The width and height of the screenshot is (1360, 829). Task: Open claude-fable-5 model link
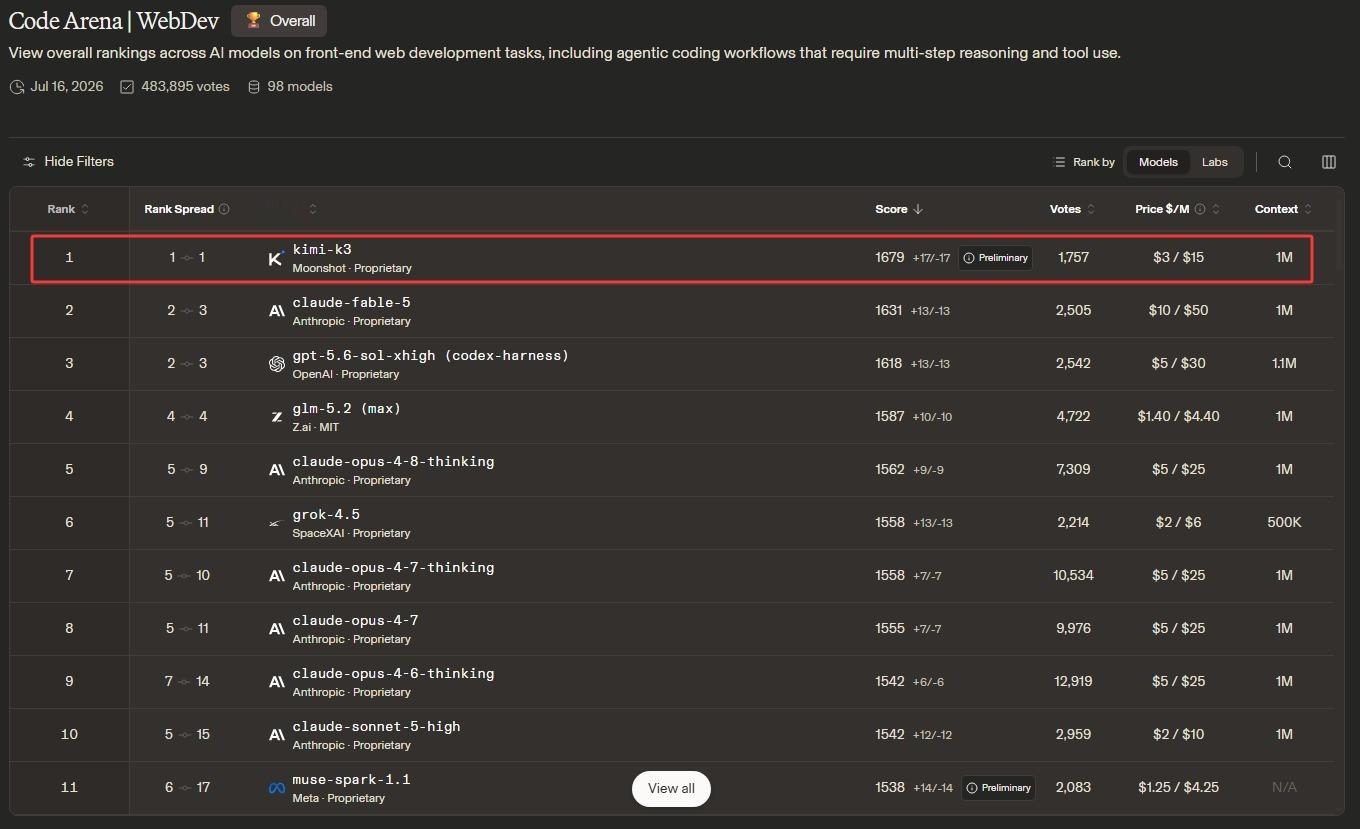coord(351,302)
